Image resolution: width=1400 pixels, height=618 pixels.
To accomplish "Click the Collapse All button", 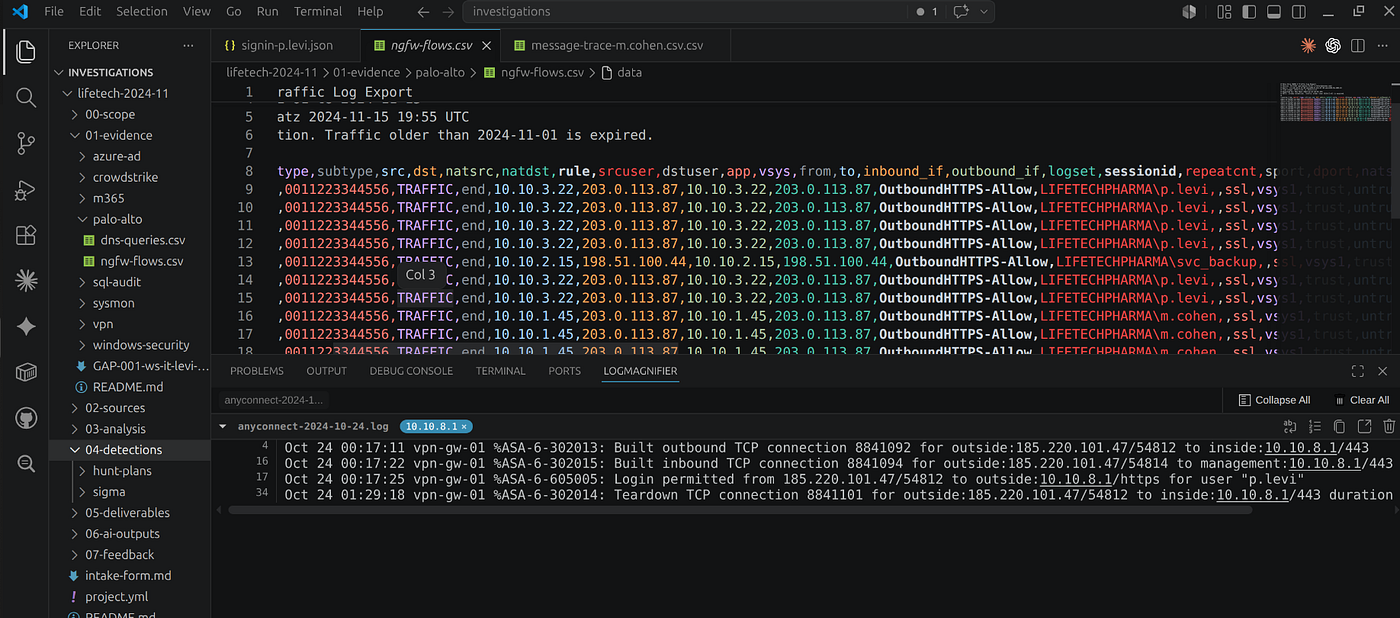I will pos(1274,400).
